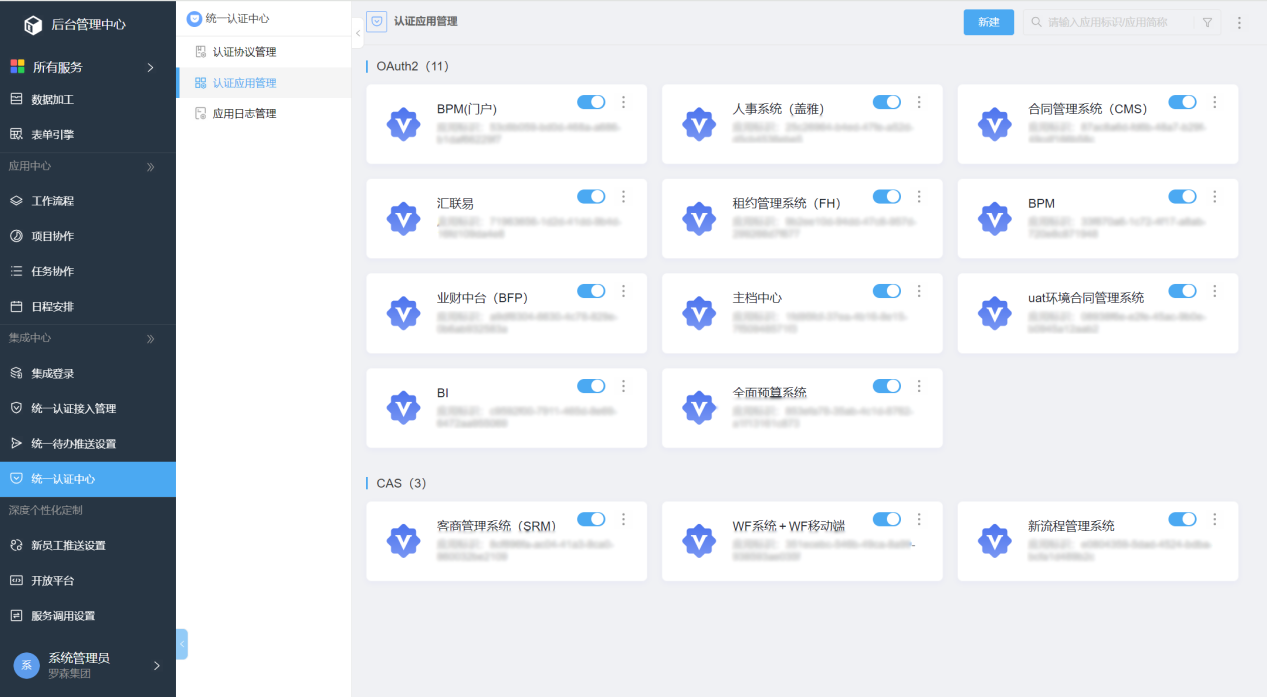Open 认证协议管理 menu item
This screenshot has height=697, width=1267.
[244, 52]
